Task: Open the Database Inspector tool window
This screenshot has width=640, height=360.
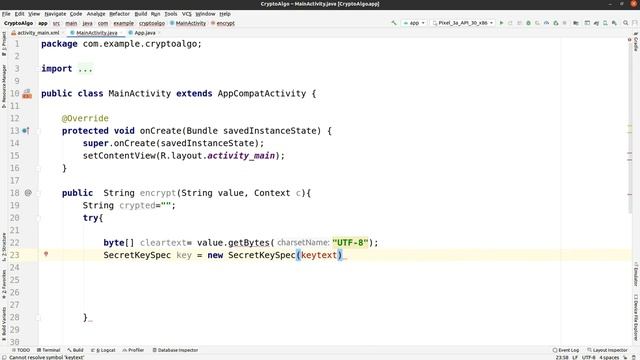Action: coord(175,350)
